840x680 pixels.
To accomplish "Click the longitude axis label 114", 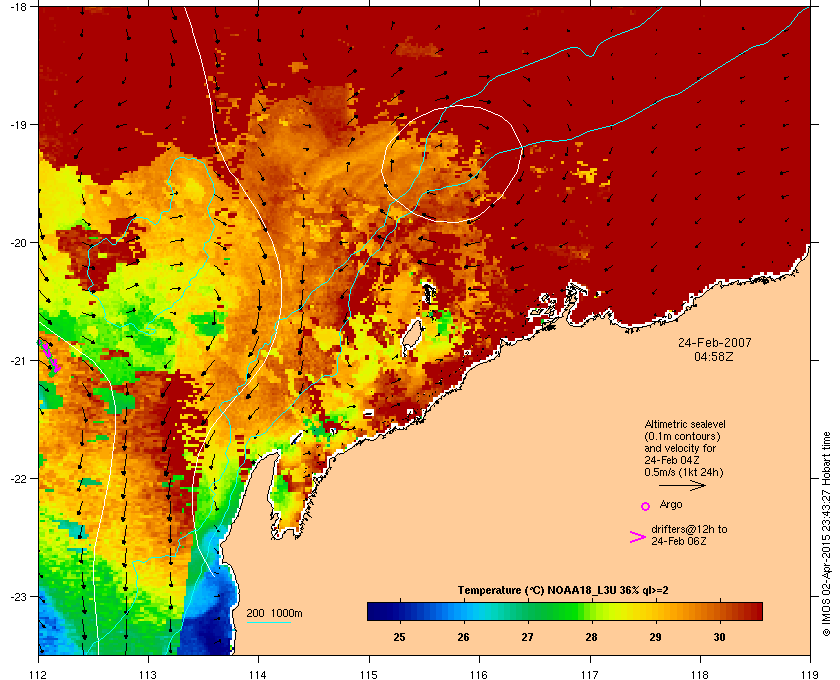I will point(258,675).
